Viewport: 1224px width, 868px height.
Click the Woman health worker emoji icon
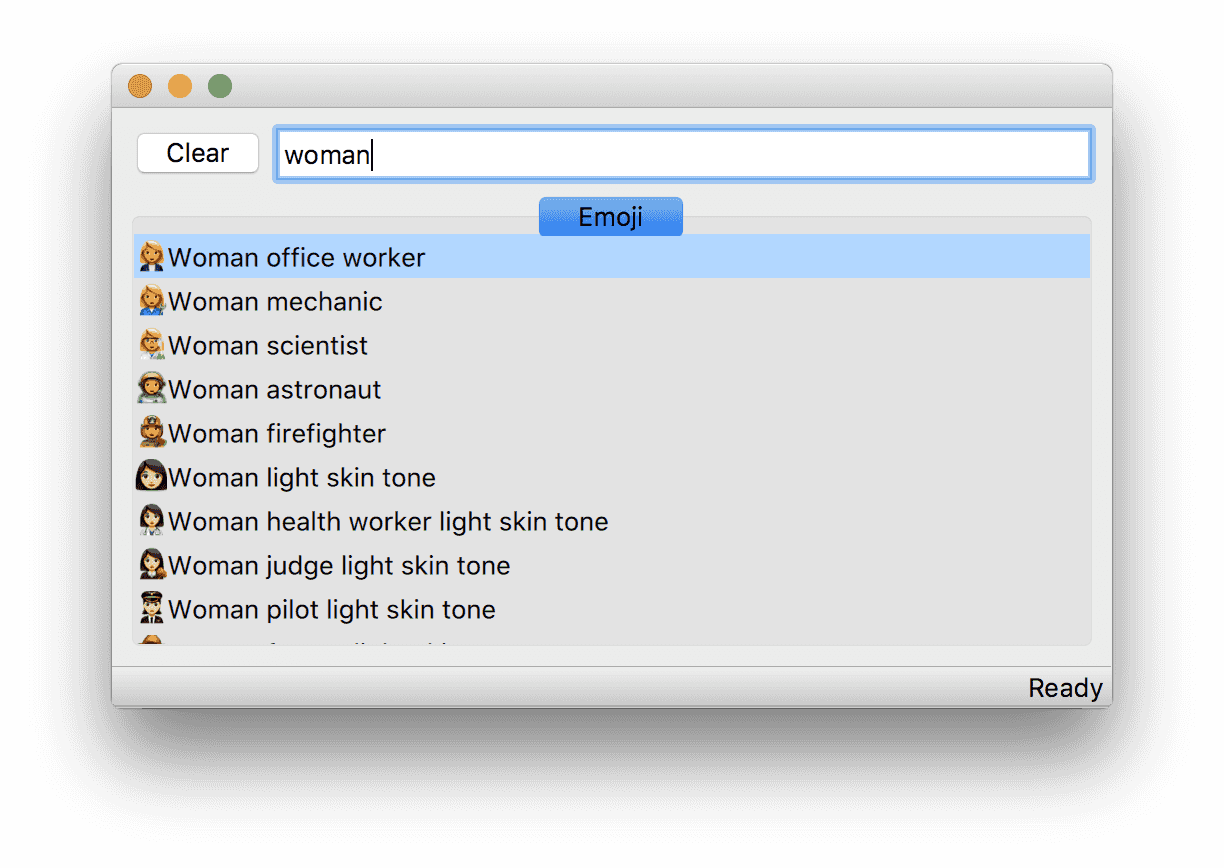click(x=151, y=521)
